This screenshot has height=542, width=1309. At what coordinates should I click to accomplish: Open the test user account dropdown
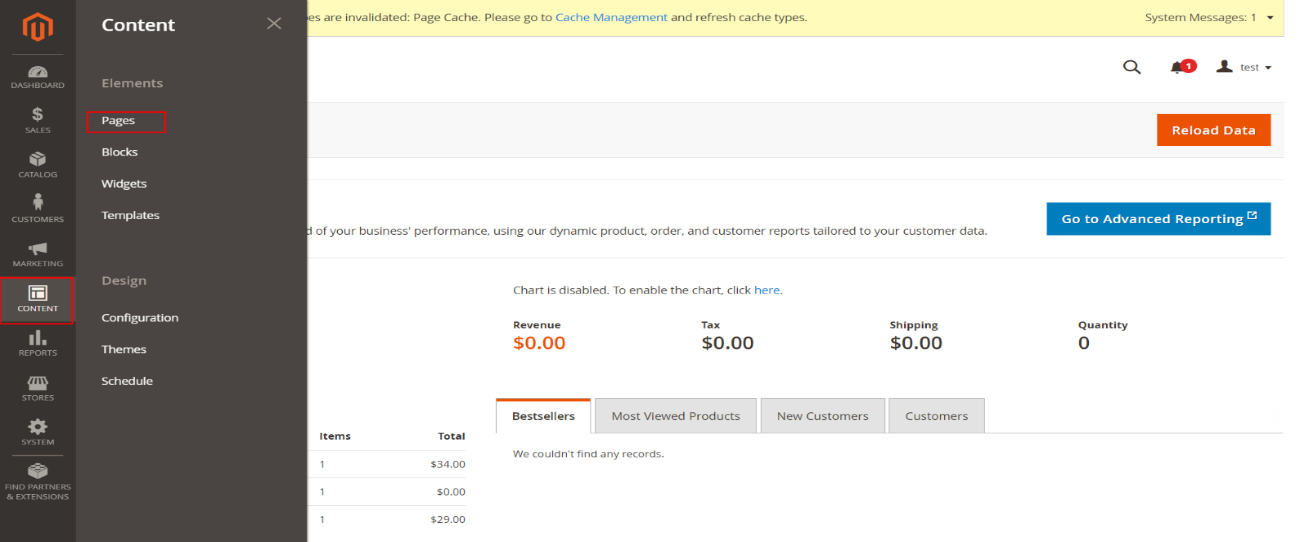1244,67
